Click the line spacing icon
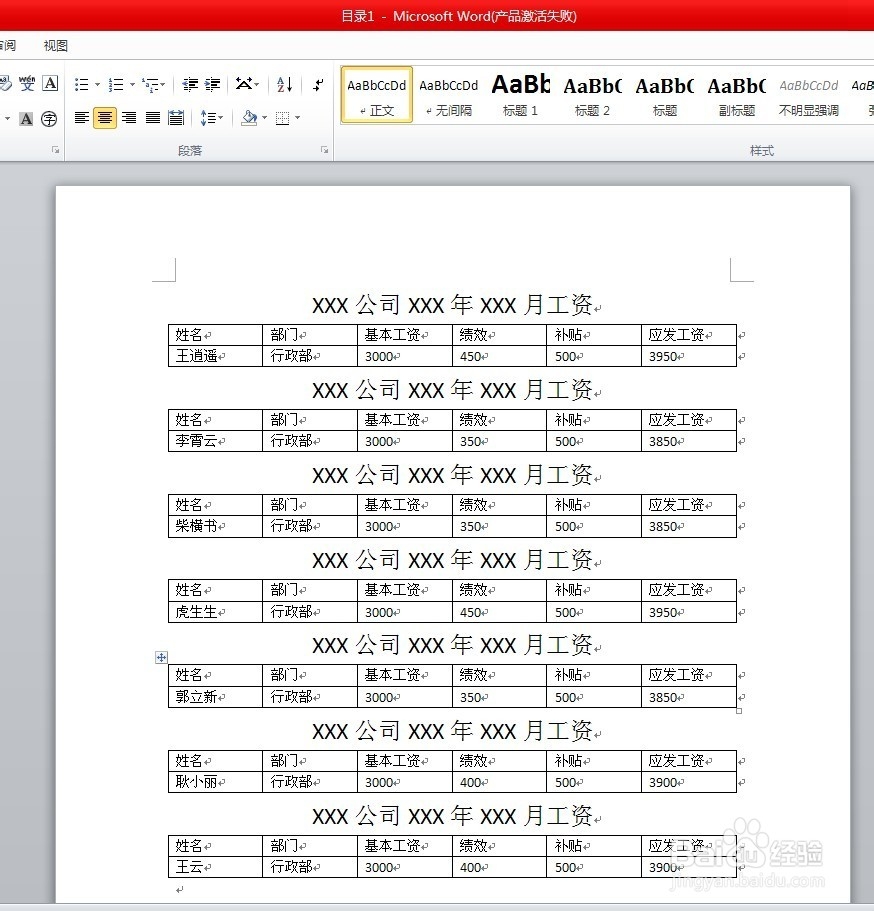 click(x=208, y=118)
